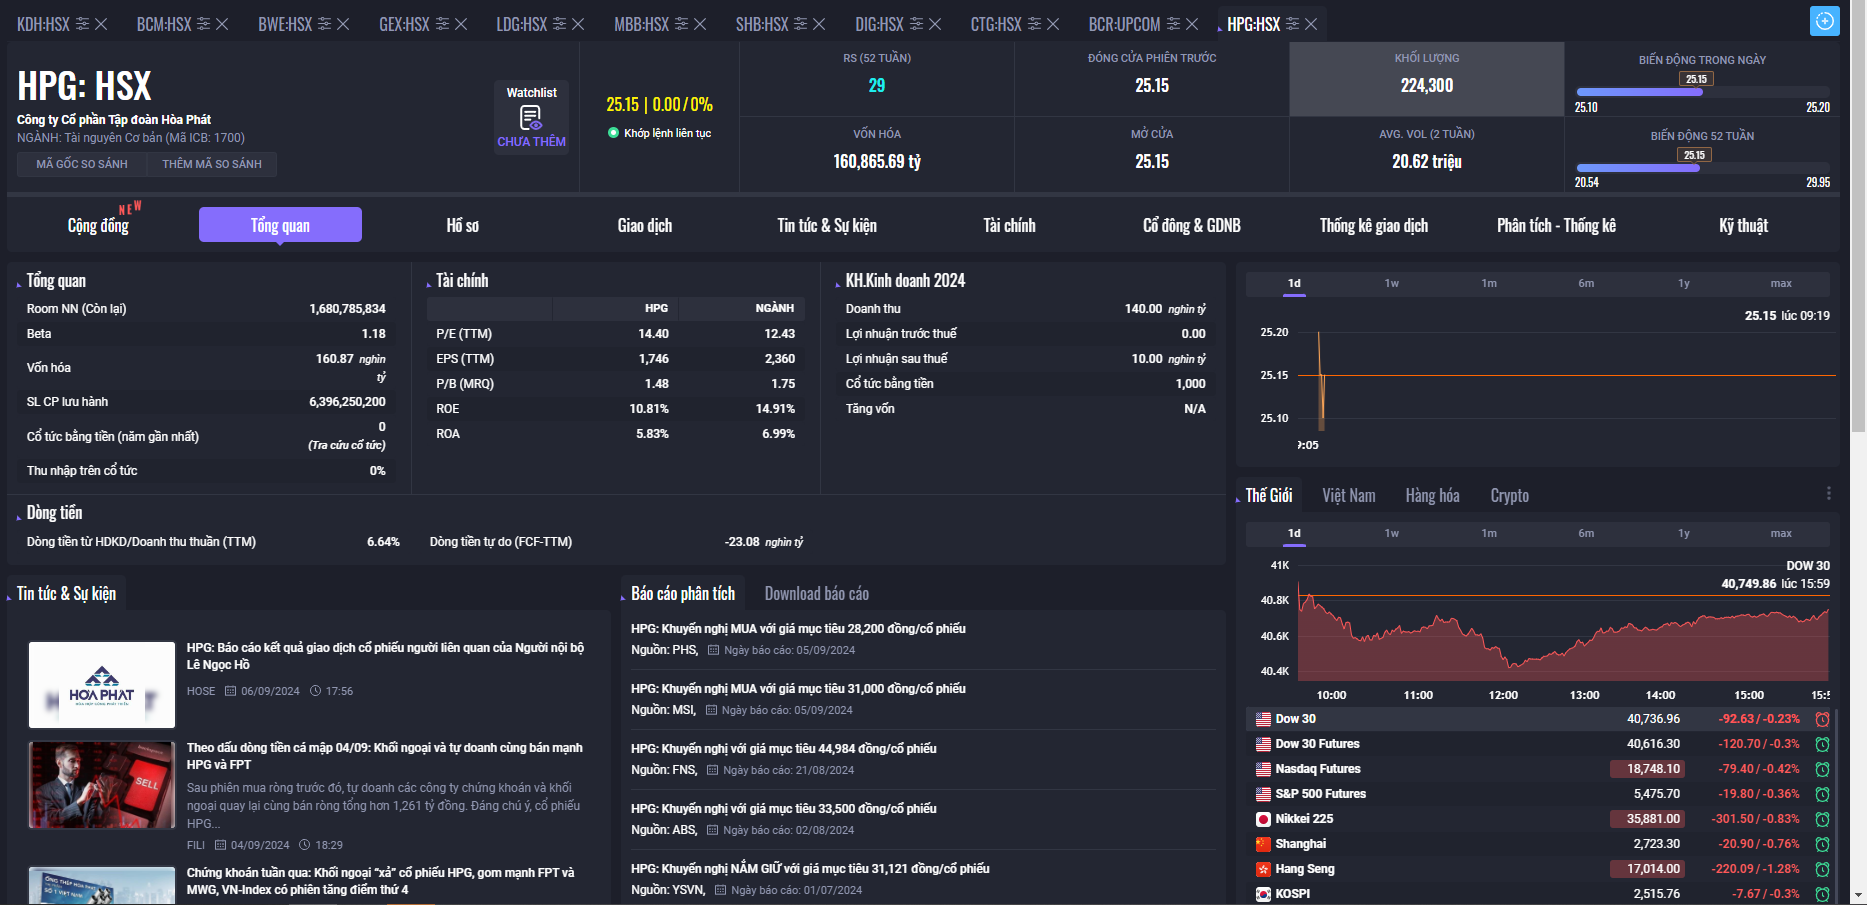Switch to KDH:HSX stock tab
This screenshot has width=1867, height=905.
43,24
